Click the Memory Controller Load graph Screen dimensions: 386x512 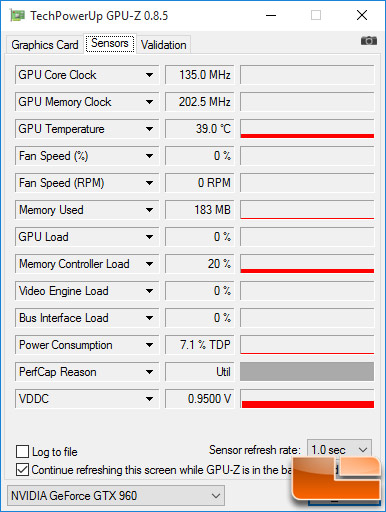coord(307,264)
